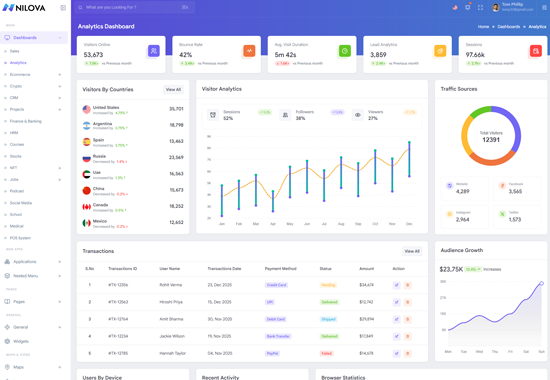Open the Courses dashboard menu item
Viewport: 550px width, 380px height.
click(x=17, y=144)
